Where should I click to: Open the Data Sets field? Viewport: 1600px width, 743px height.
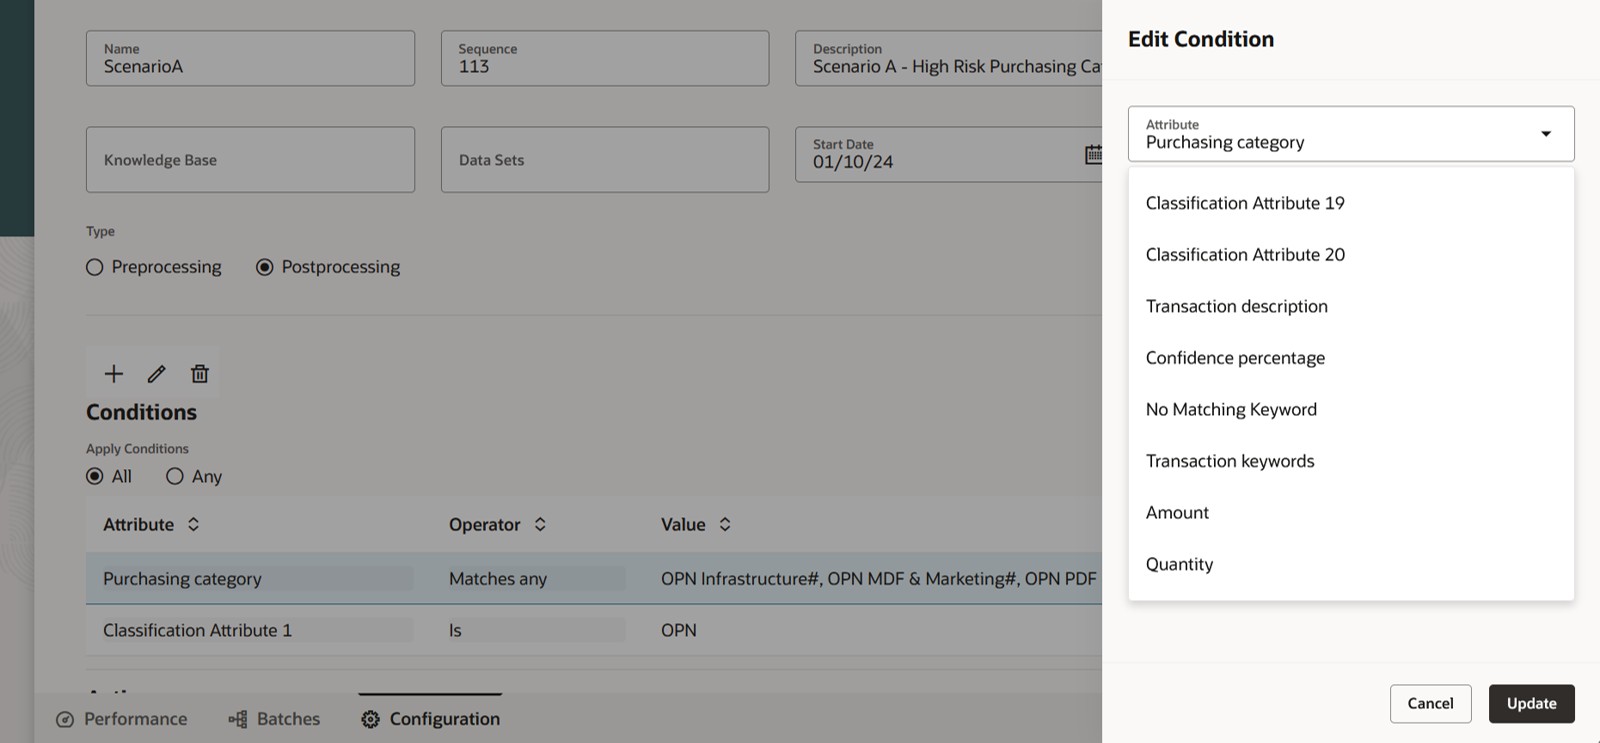[605, 159]
